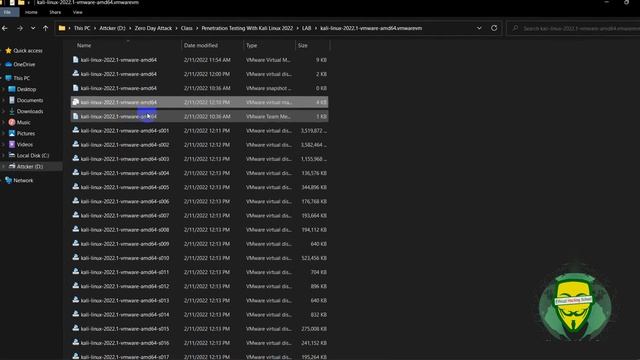The height and width of the screenshot is (360, 640).
Task: Click disk icon for amd64-s005 file
Action: (76, 187)
